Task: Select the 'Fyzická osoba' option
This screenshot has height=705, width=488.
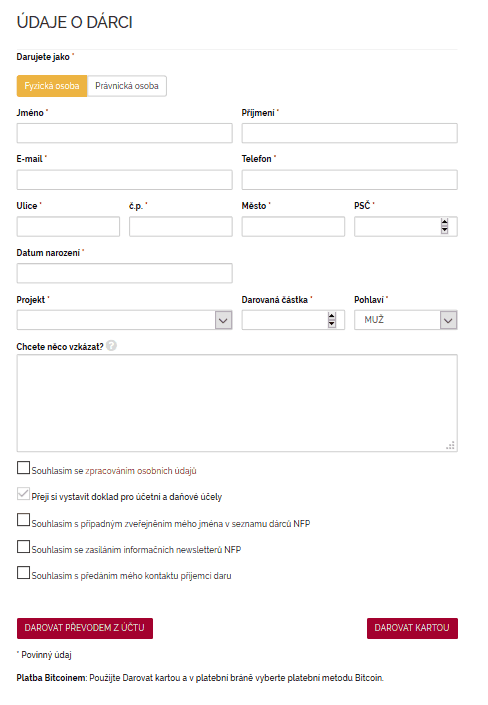Action: click(x=52, y=86)
